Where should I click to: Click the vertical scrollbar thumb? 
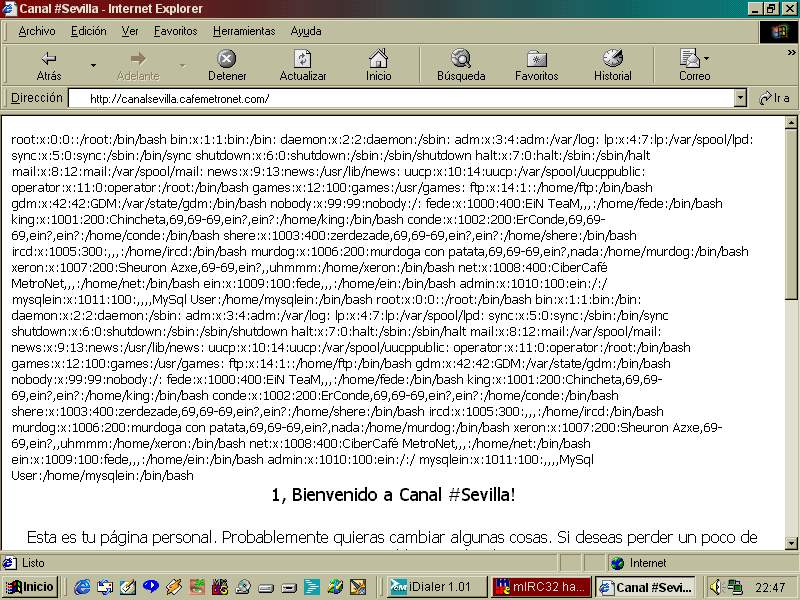coord(791,214)
